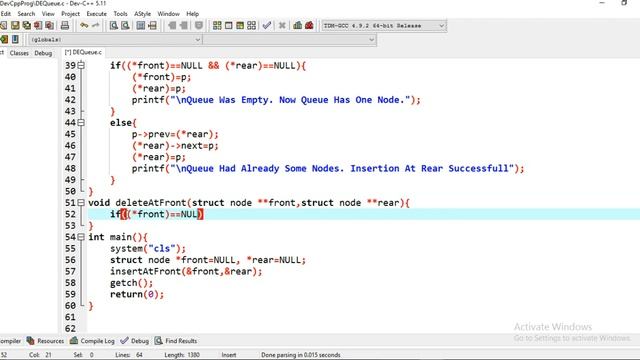640x360 pixels.
Task: Click the Close All files icon
Action: click(49, 26)
